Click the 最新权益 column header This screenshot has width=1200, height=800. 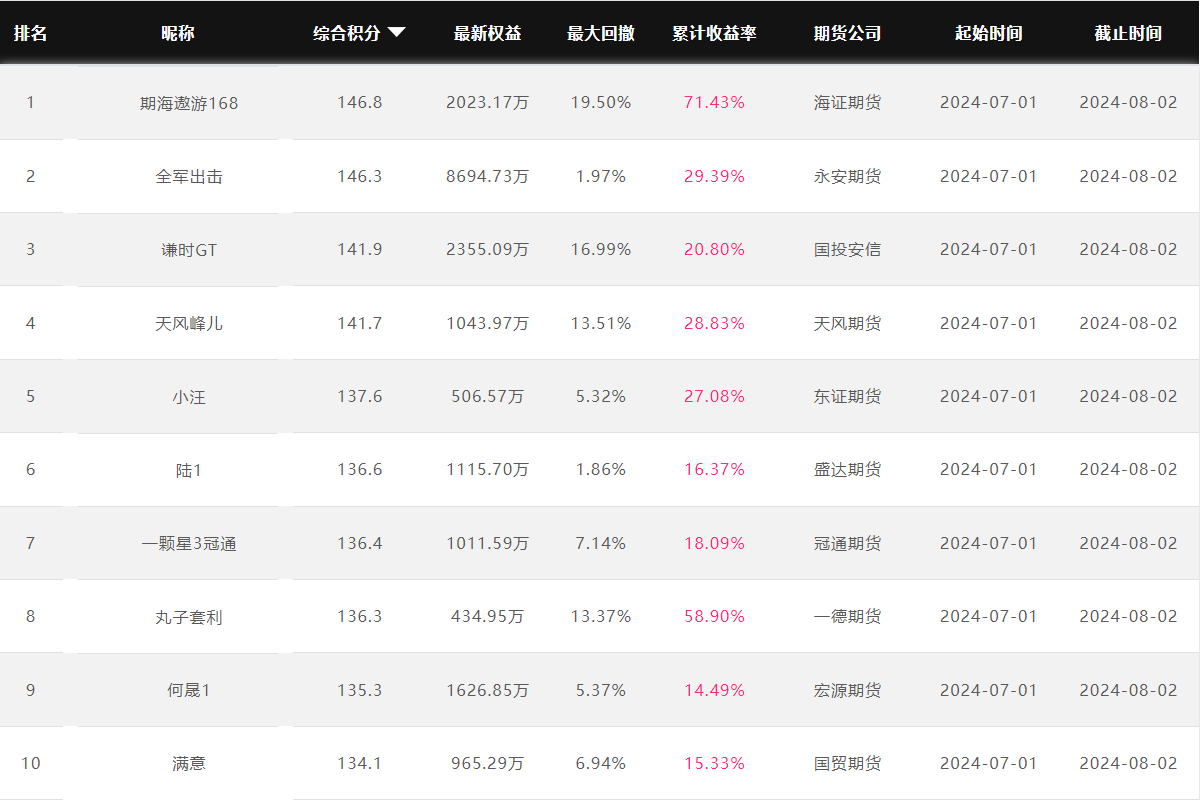click(x=487, y=33)
